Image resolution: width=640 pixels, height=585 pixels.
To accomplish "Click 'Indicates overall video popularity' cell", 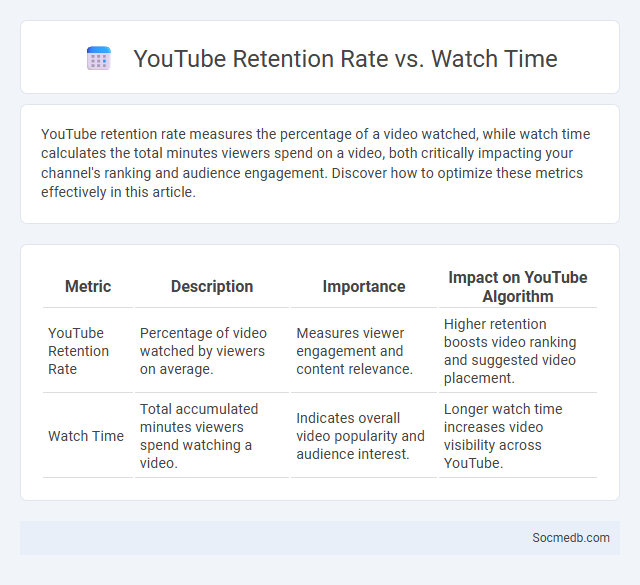I will [x=364, y=436].
